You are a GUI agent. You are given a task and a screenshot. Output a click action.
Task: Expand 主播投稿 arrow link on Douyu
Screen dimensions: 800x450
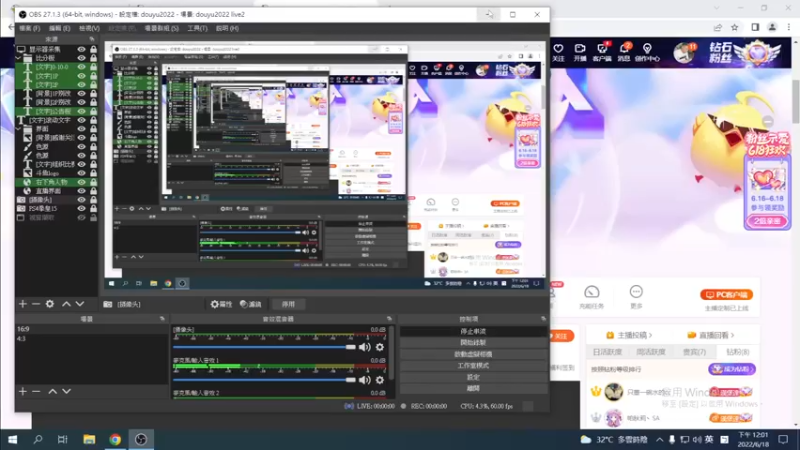[x=629, y=335]
